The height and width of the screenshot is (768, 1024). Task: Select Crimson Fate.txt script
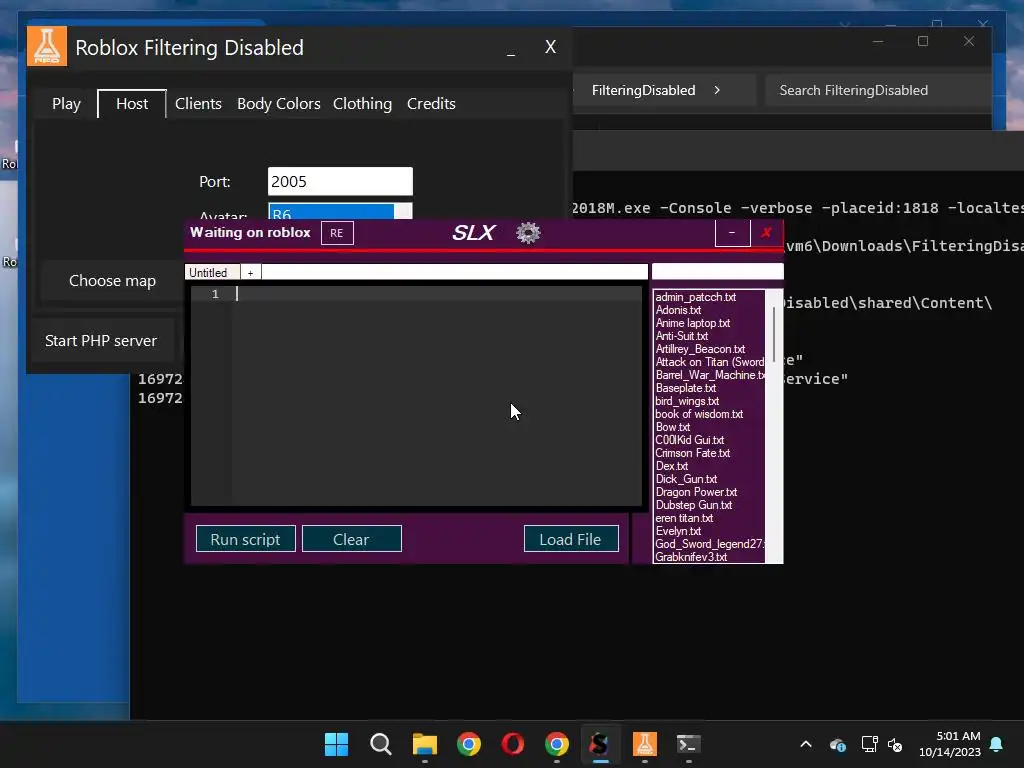coord(692,453)
